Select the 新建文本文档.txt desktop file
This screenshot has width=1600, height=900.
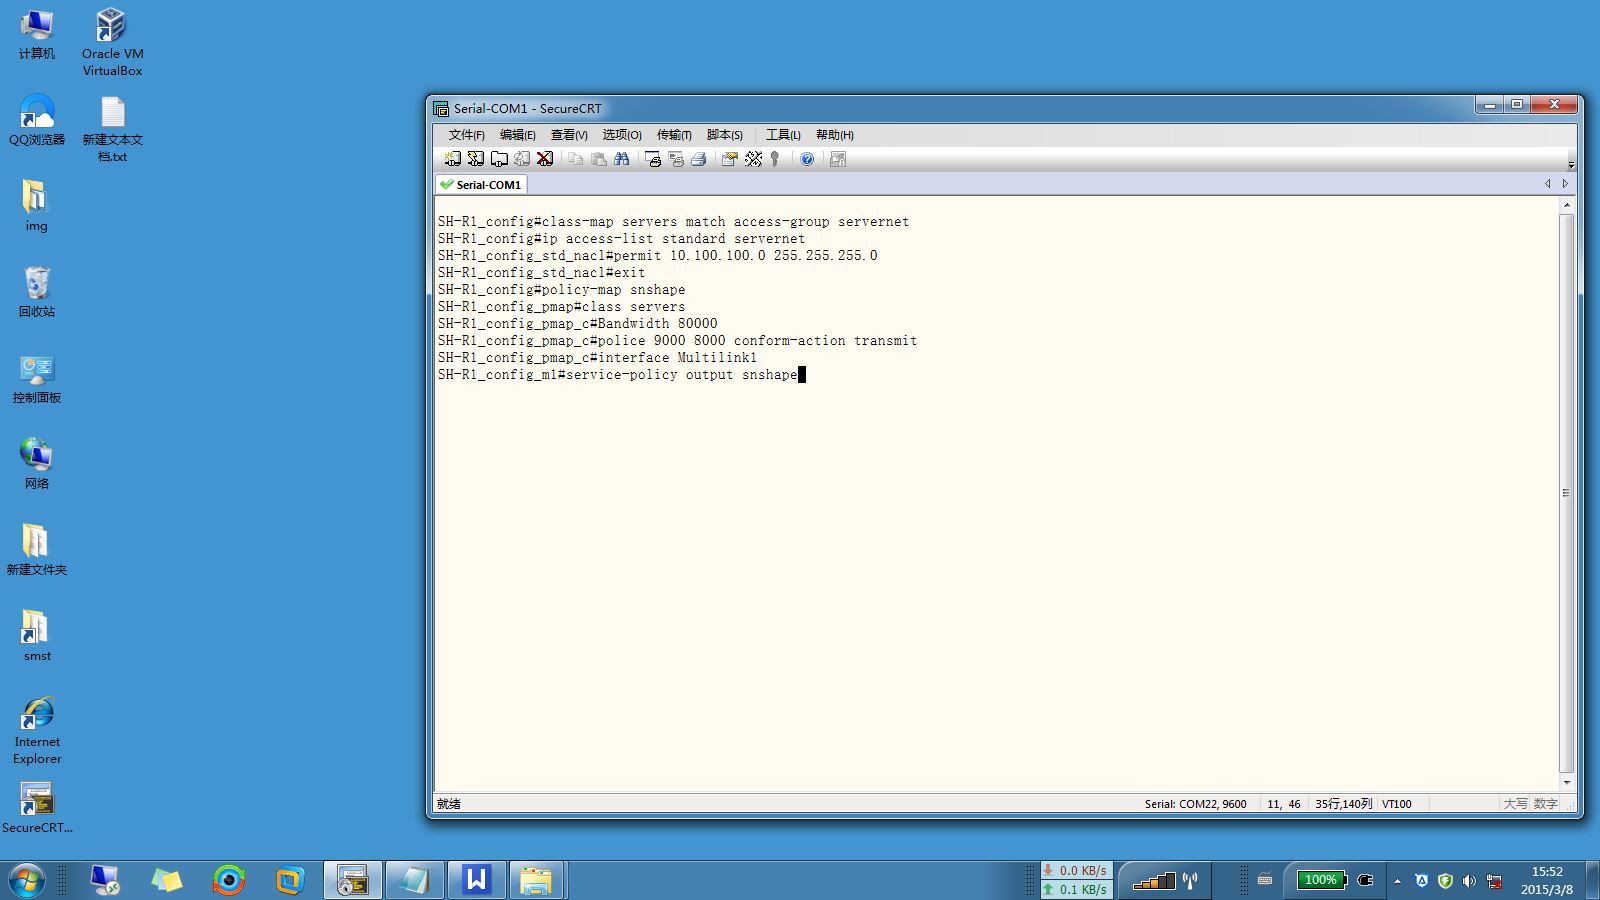point(112,129)
